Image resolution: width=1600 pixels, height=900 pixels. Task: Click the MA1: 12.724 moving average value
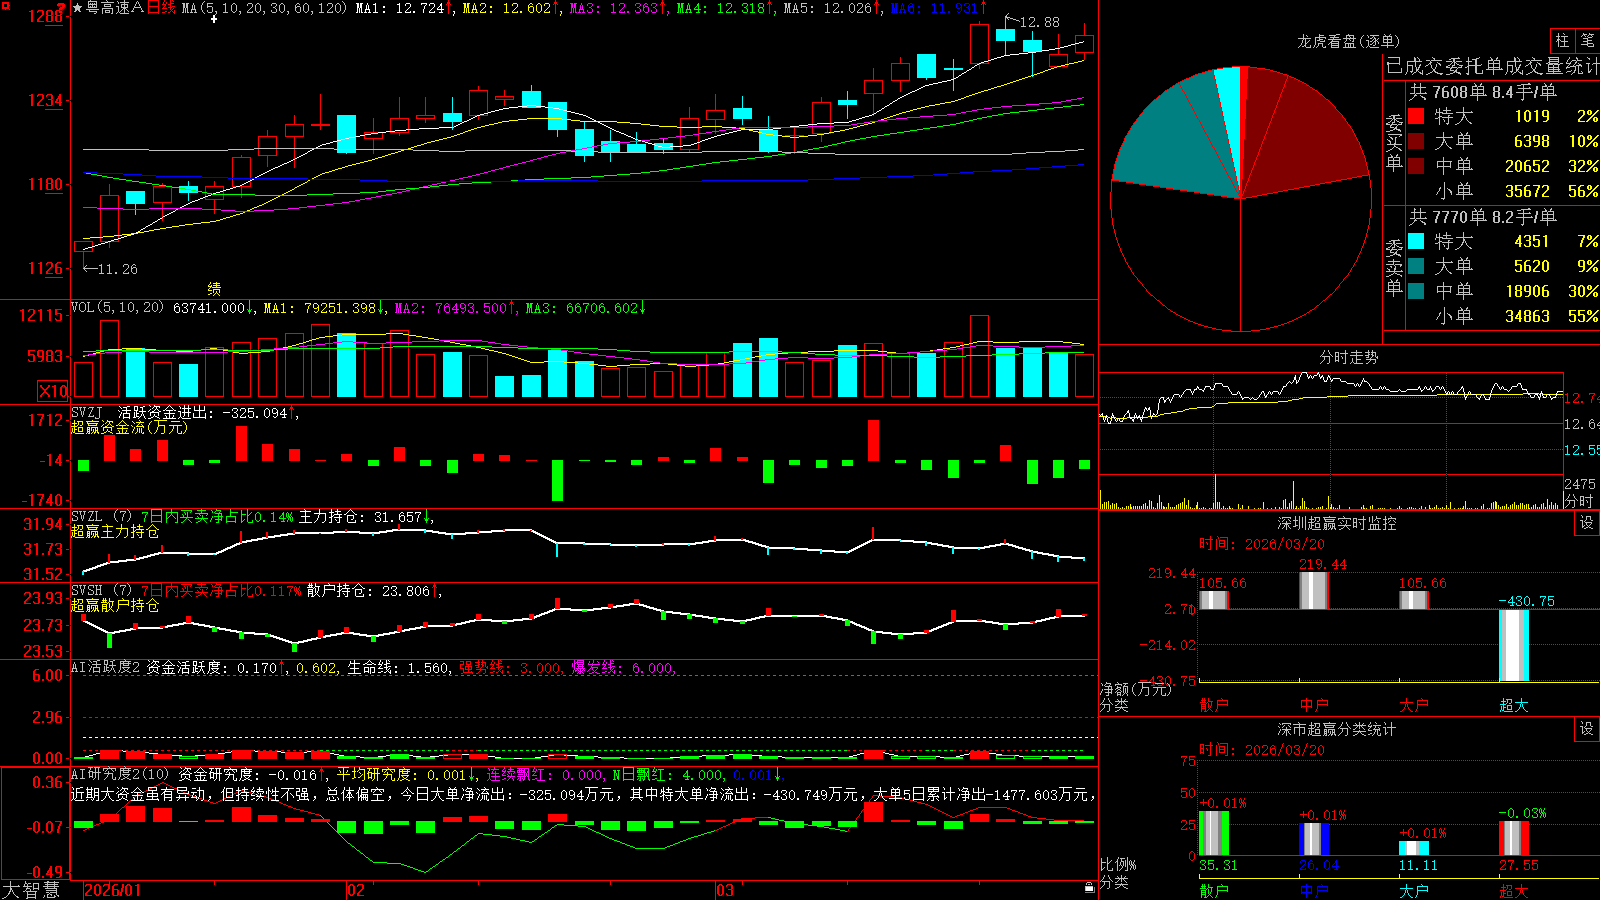click(x=400, y=8)
